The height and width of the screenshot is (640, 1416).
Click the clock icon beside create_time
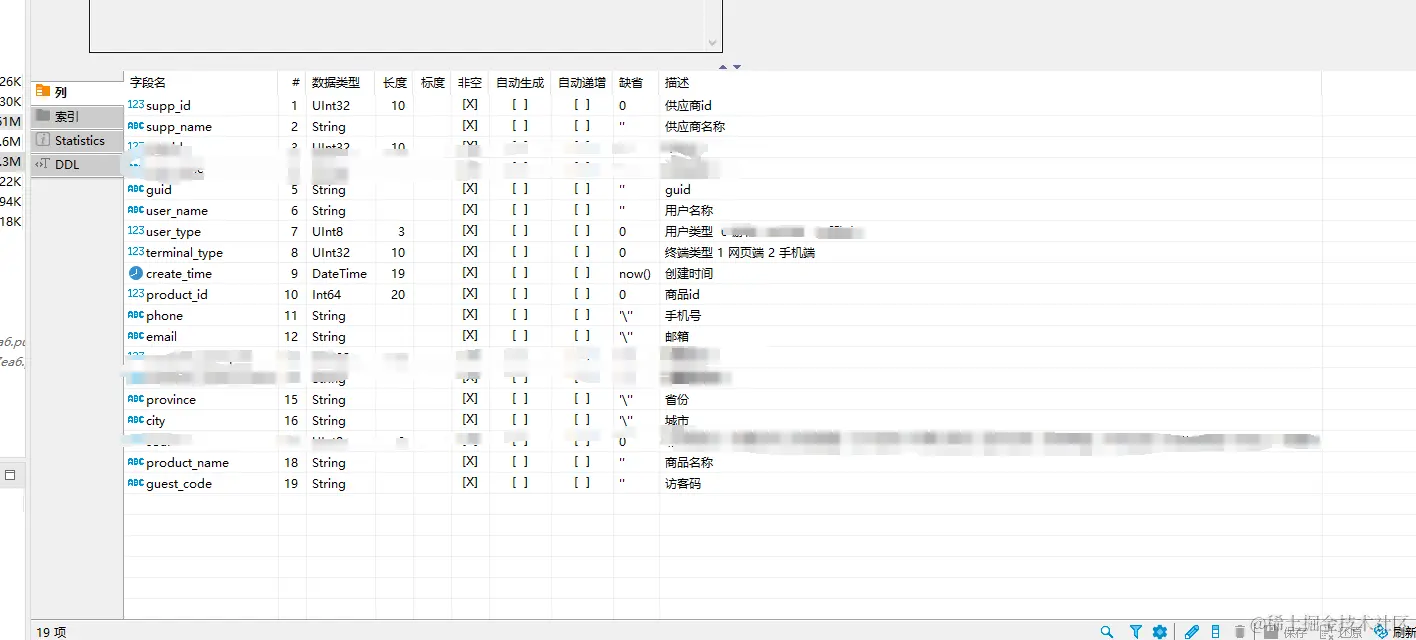tap(136, 273)
